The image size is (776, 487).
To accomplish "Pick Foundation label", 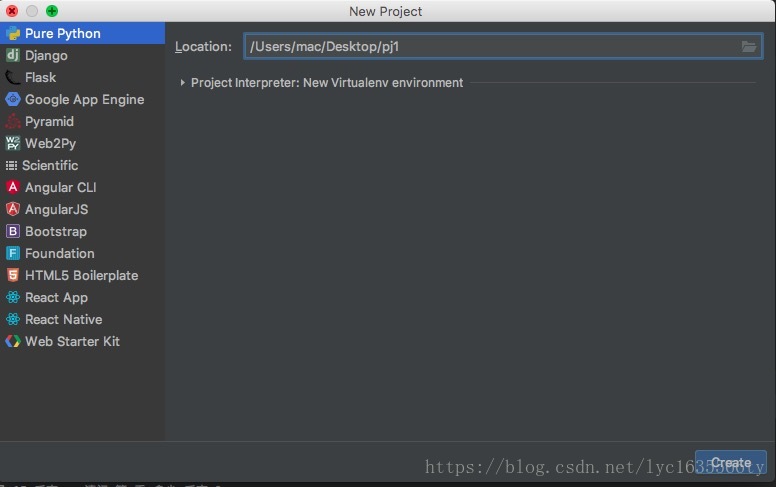I will 60,253.
